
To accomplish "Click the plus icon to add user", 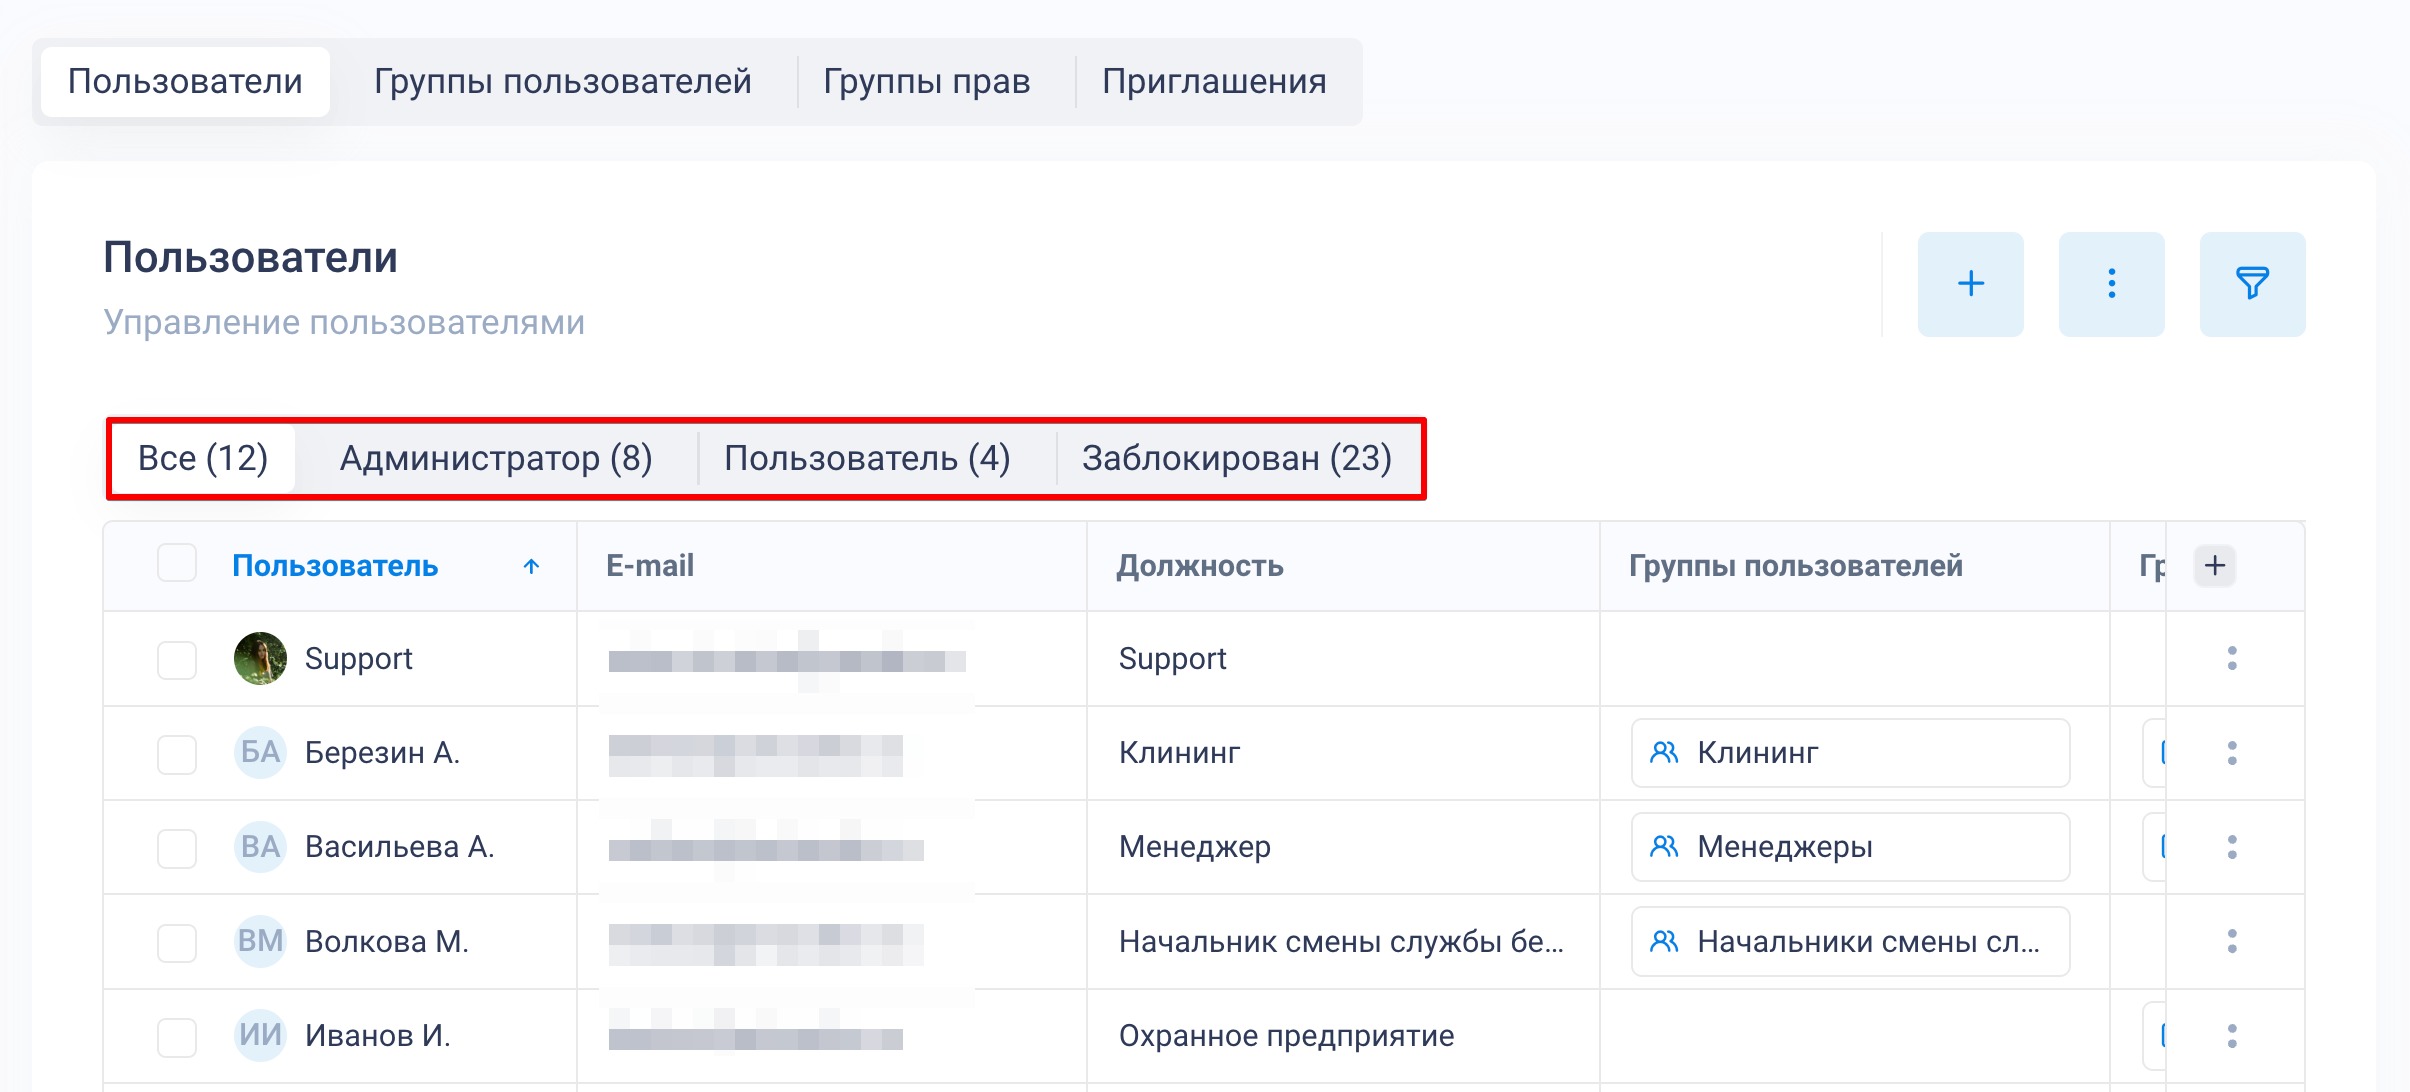I will [1970, 284].
